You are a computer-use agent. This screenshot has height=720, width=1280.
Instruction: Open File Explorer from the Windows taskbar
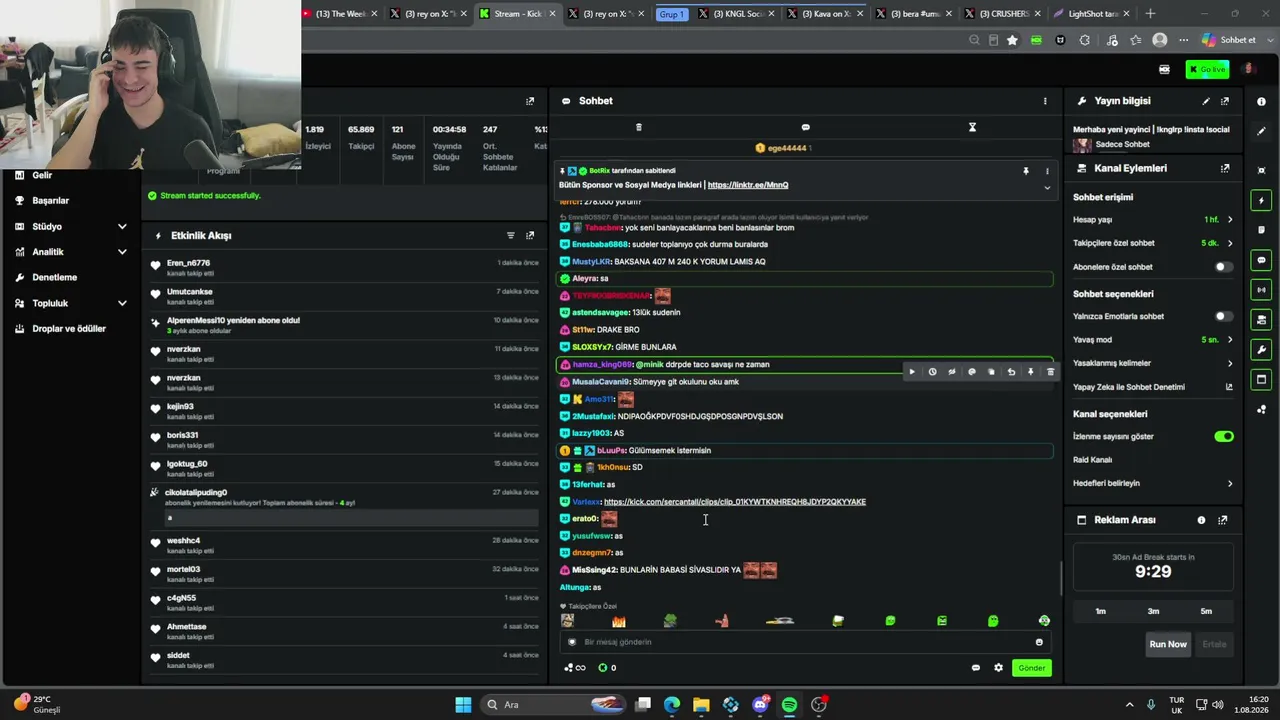point(701,705)
